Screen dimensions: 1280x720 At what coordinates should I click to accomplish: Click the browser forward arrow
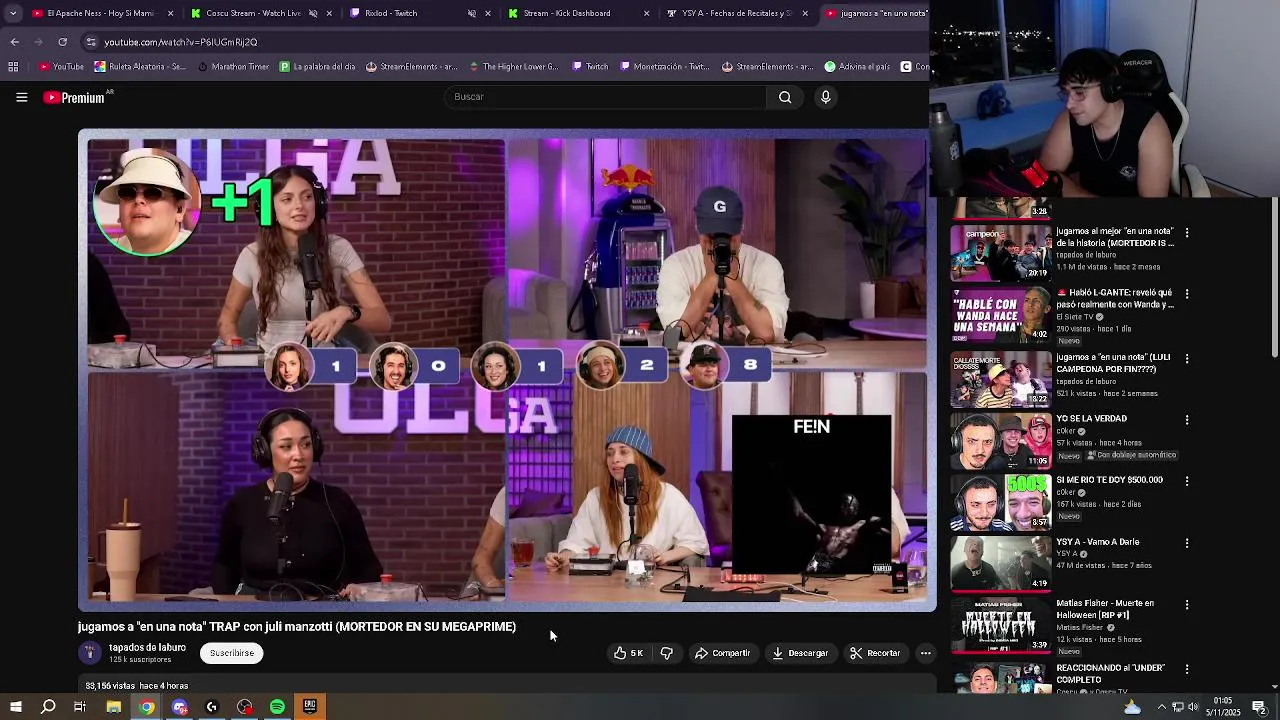(38, 42)
